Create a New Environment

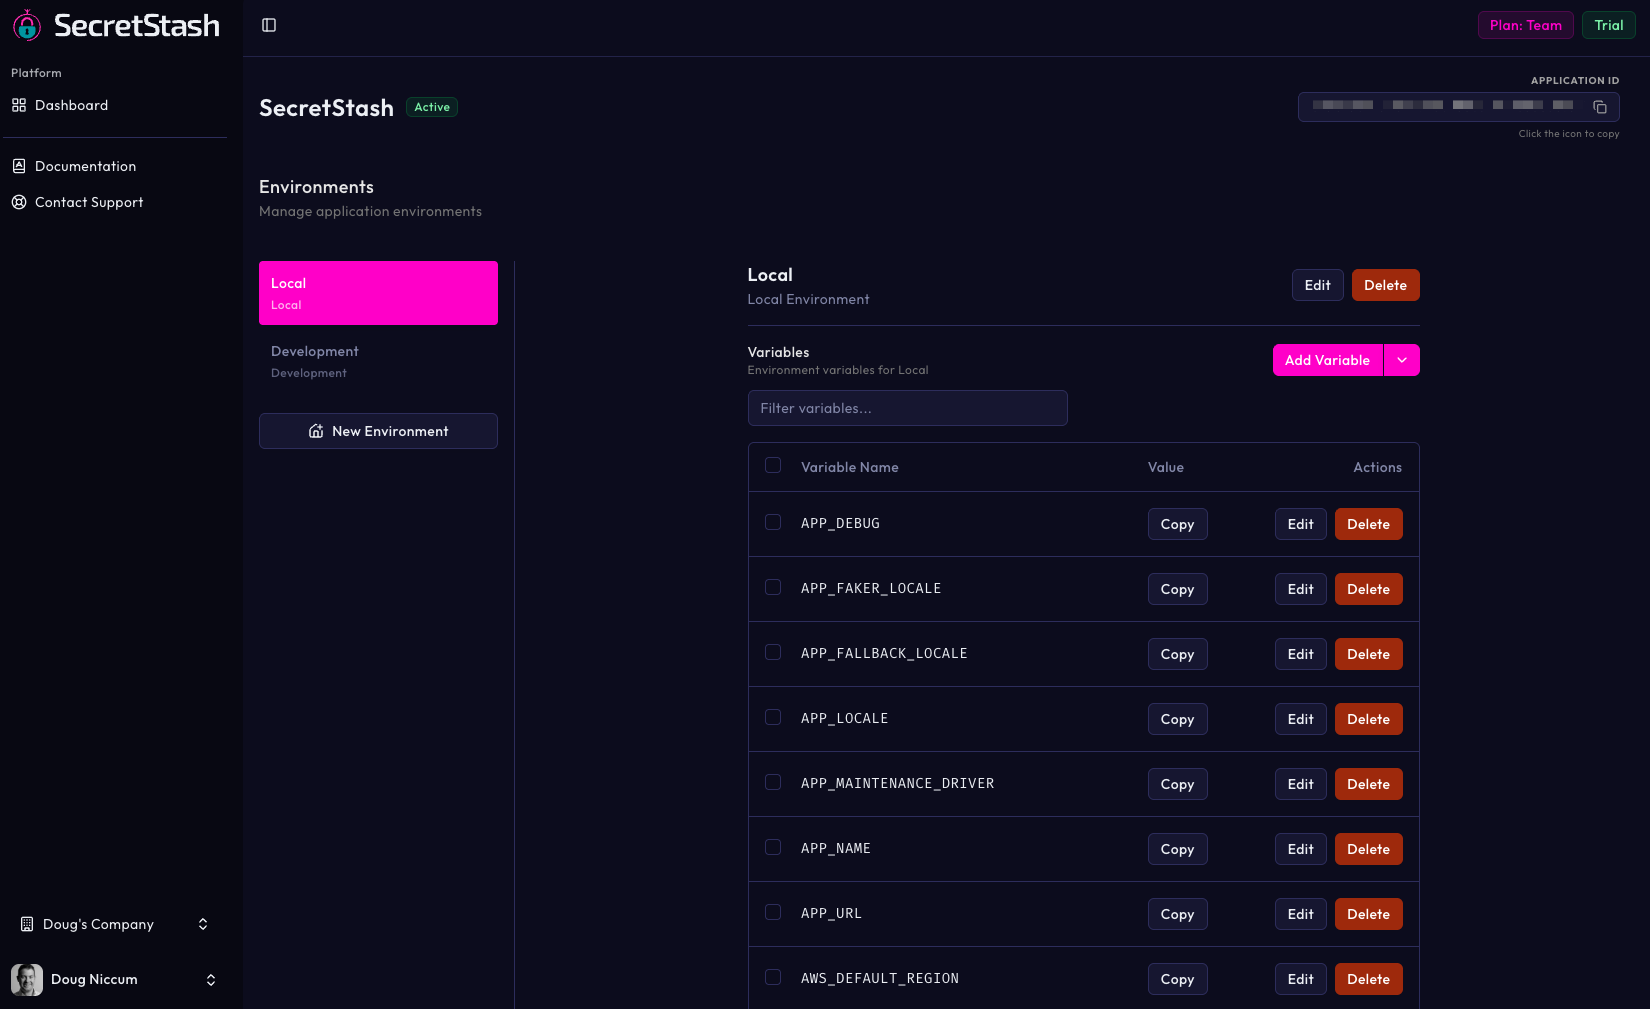click(378, 431)
